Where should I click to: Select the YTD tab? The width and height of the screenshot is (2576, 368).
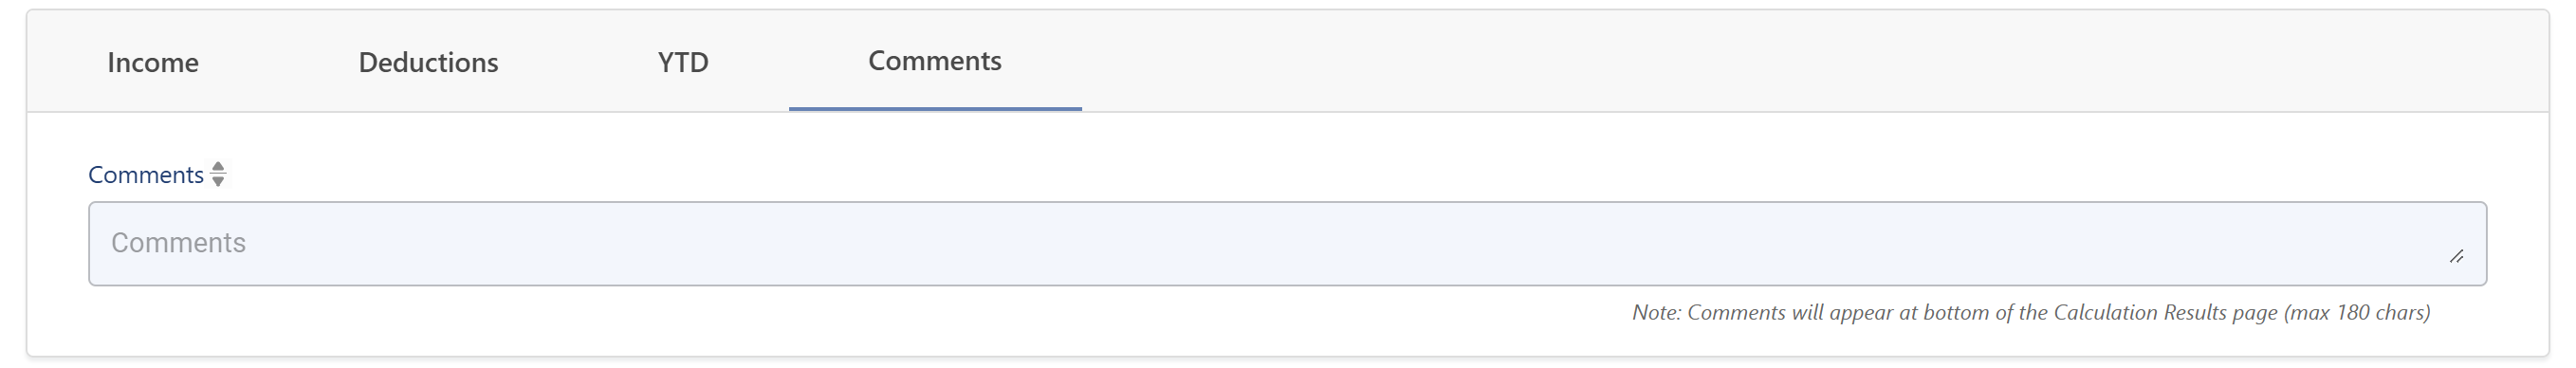pyautogui.click(x=683, y=62)
